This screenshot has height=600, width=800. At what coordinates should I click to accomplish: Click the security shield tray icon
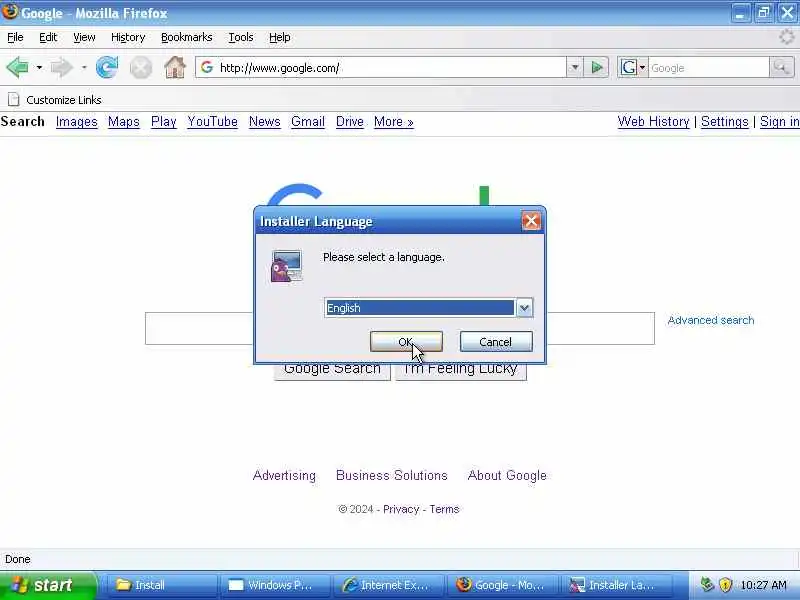click(x=726, y=585)
